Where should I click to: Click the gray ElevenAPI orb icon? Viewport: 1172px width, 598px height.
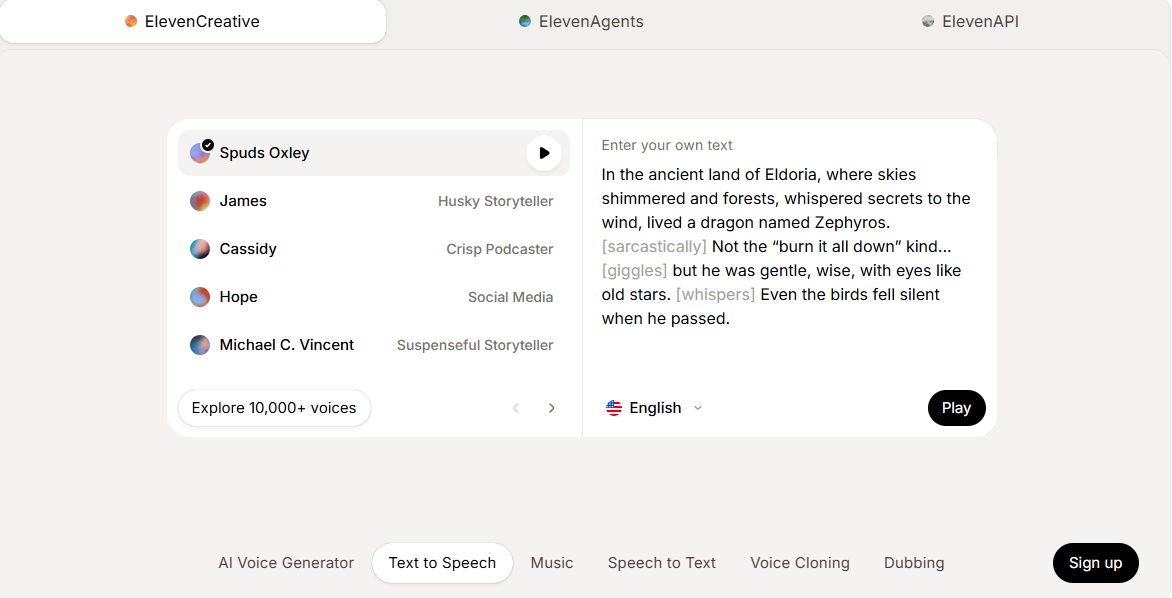click(928, 21)
